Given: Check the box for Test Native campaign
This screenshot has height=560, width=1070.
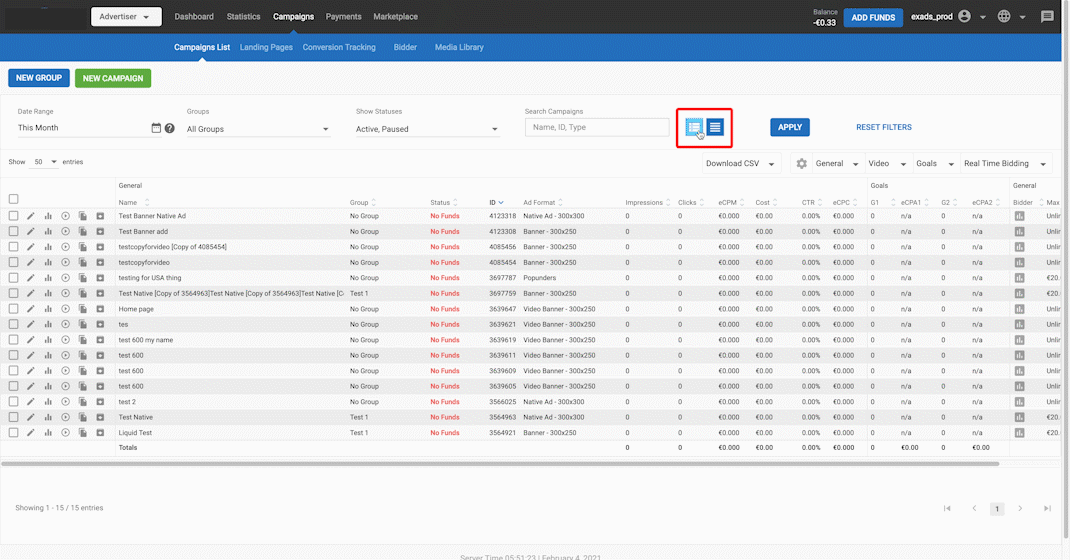Looking at the screenshot, I should [14, 418].
